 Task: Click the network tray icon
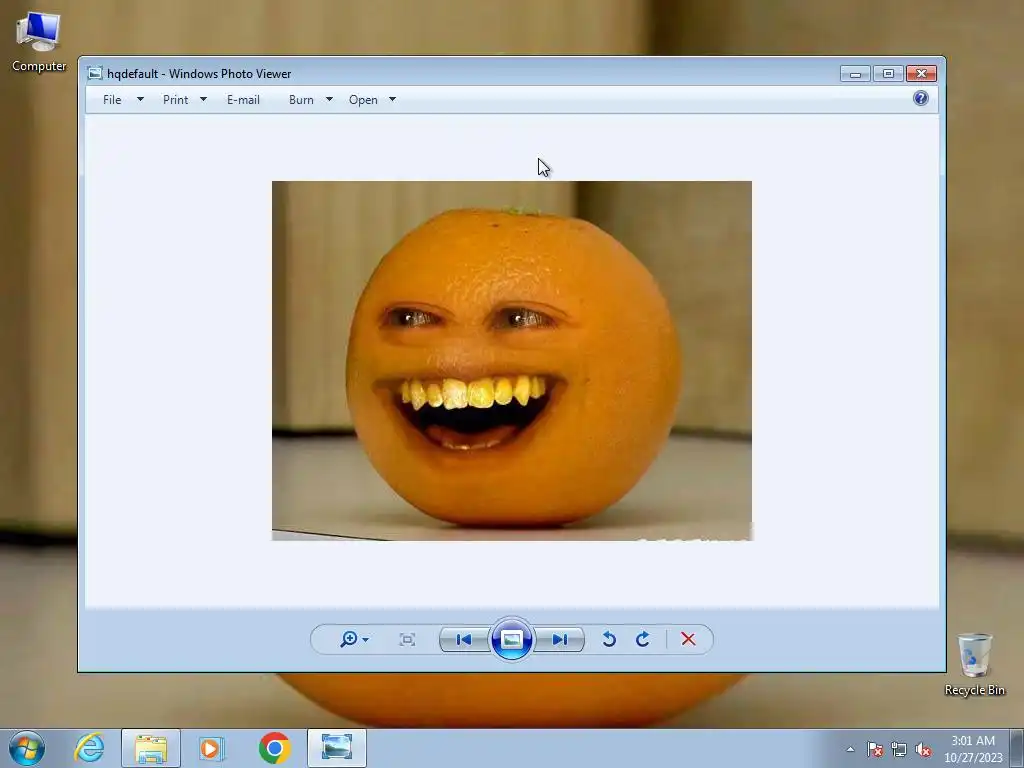pyautogui.click(x=899, y=749)
